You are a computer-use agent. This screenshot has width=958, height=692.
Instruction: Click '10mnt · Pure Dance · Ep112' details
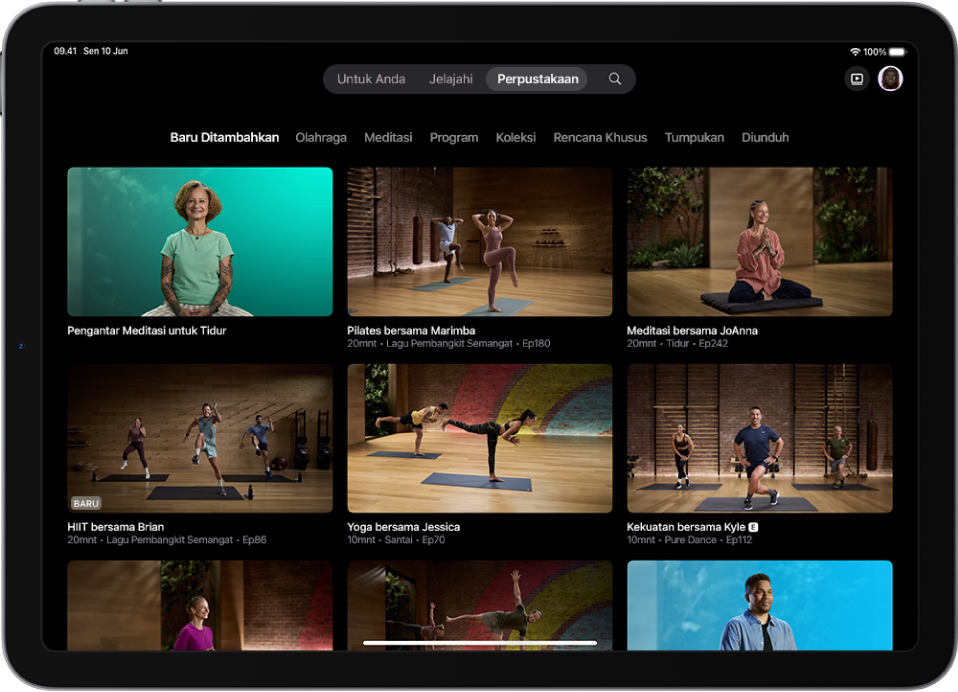point(689,539)
